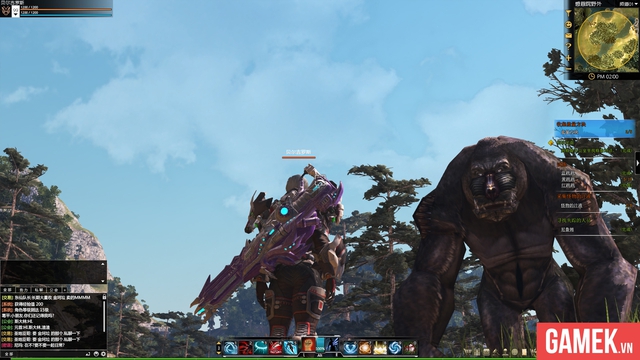640x360 pixels.
Task: Expand more chat tabs arrow
Action: (64, 290)
